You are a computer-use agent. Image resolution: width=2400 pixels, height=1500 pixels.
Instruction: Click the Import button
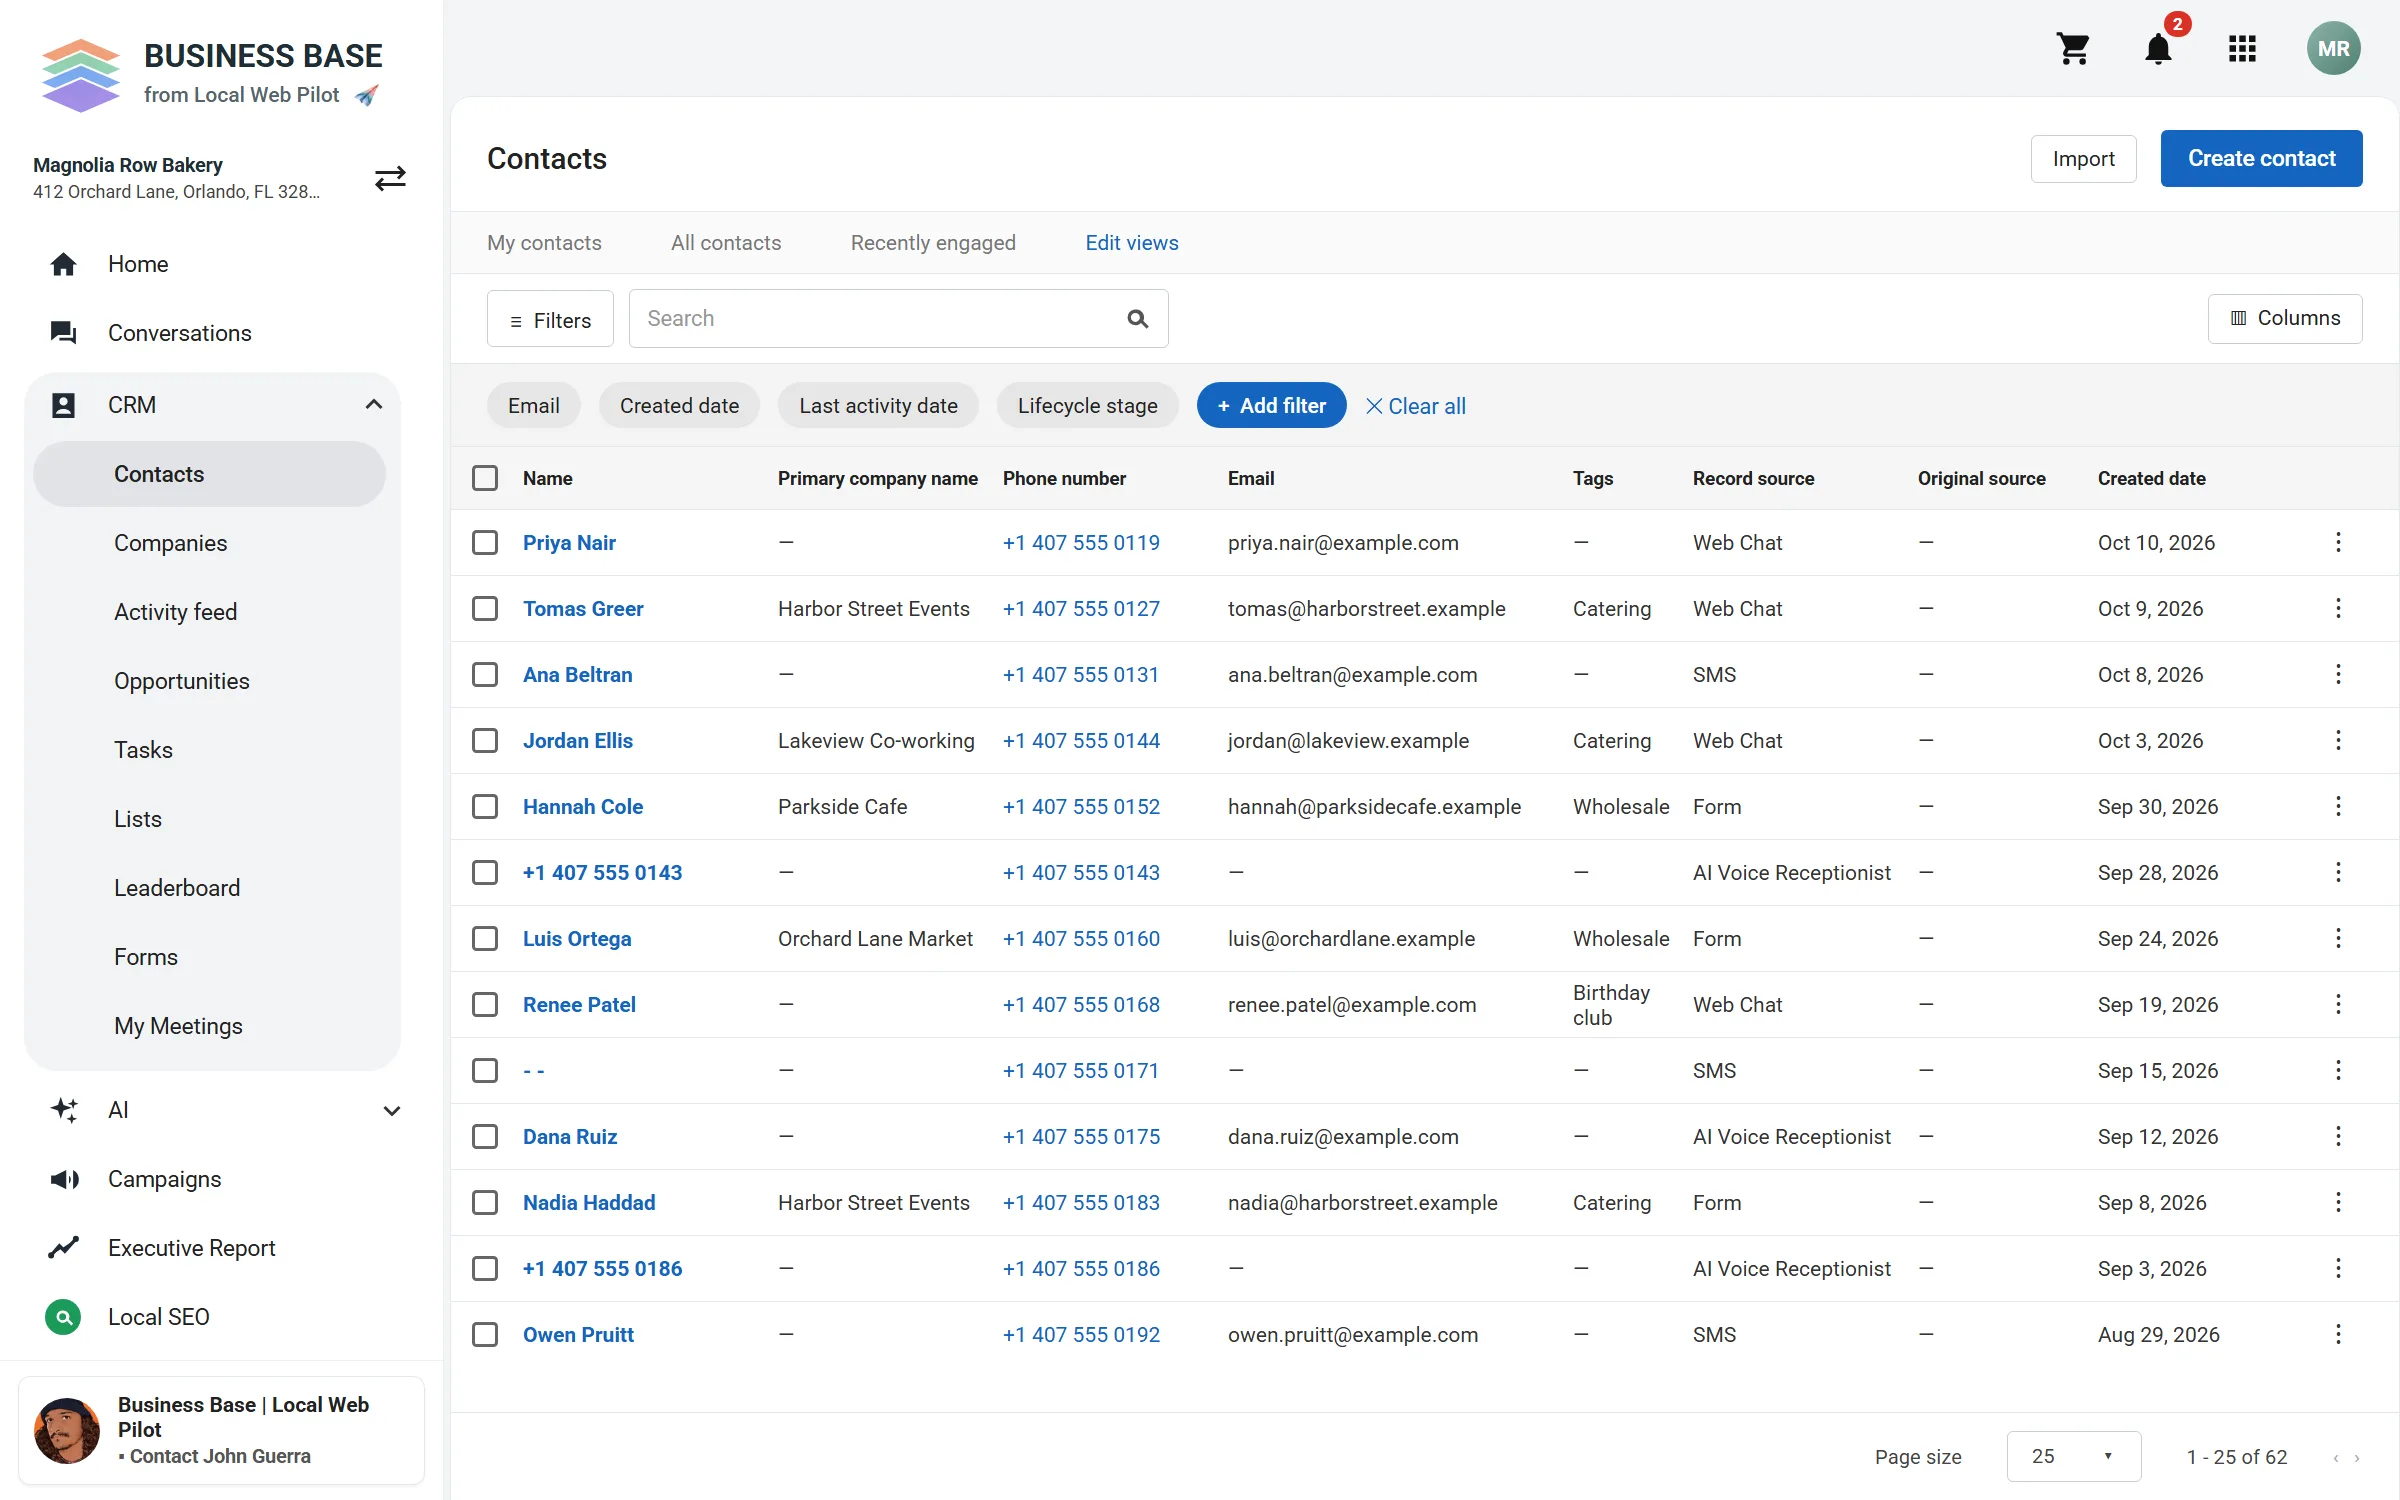click(x=2083, y=159)
